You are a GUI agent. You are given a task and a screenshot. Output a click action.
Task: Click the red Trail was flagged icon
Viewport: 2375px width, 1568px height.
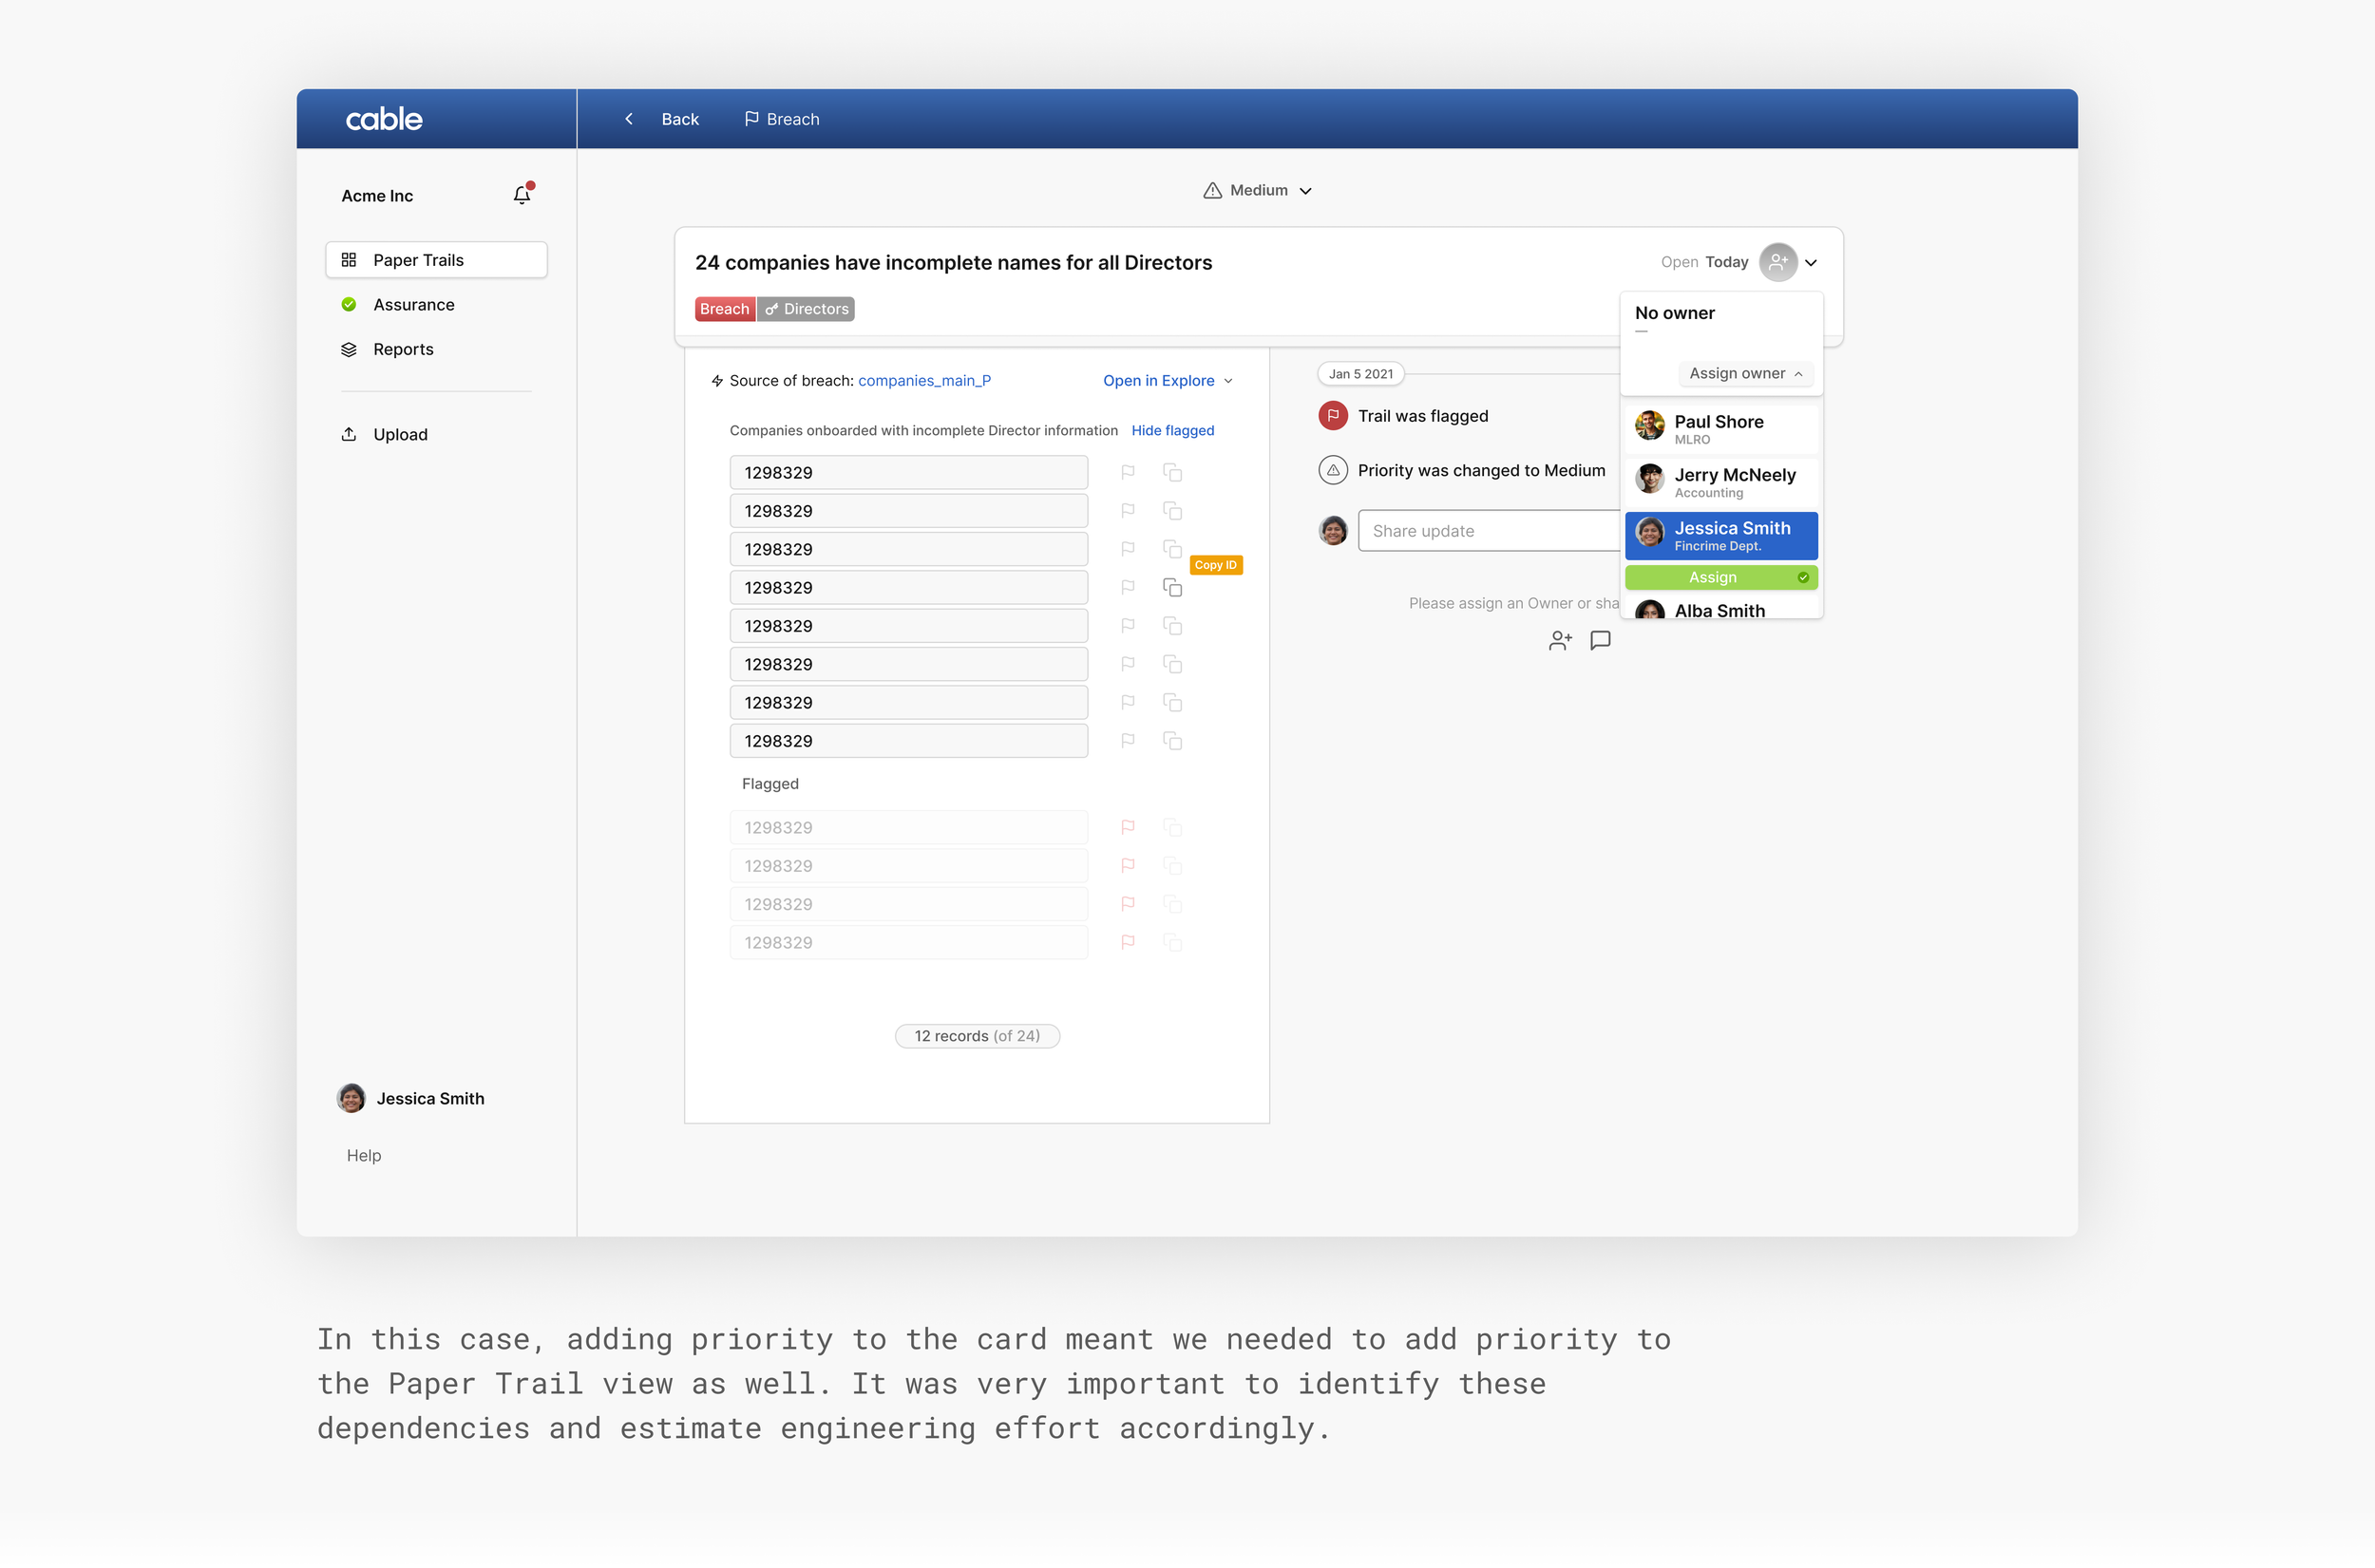(x=1332, y=416)
